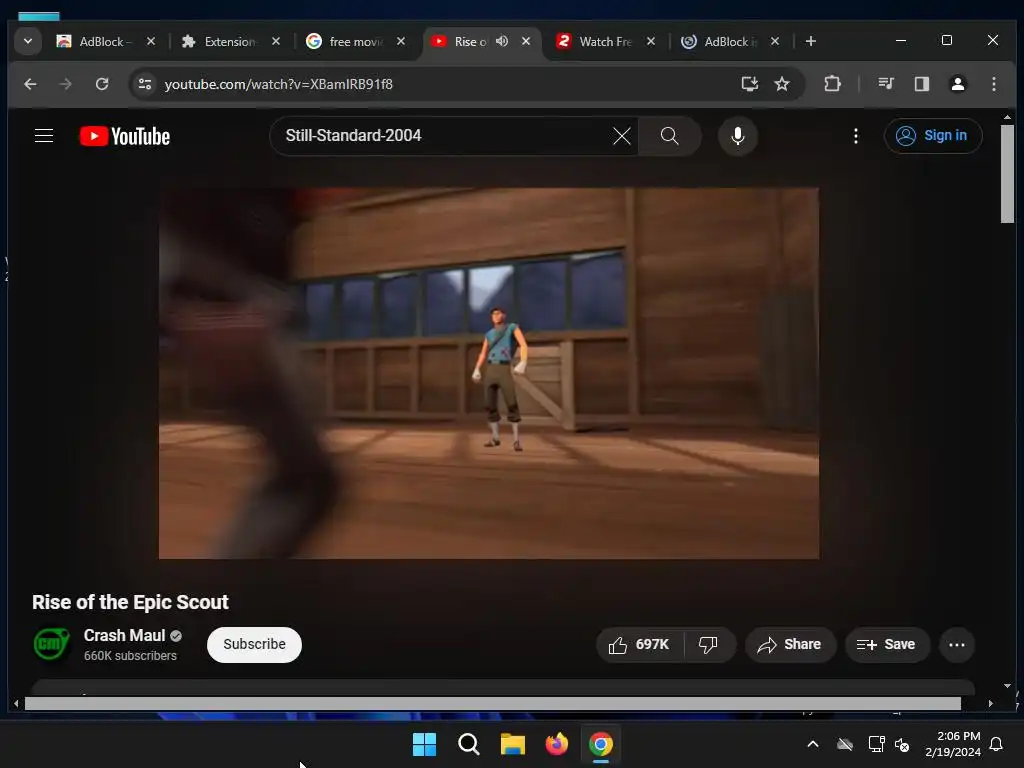Open media controls icon in toolbar
Viewport: 1024px width, 768px height.
pyautogui.click(x=886, y=84)
